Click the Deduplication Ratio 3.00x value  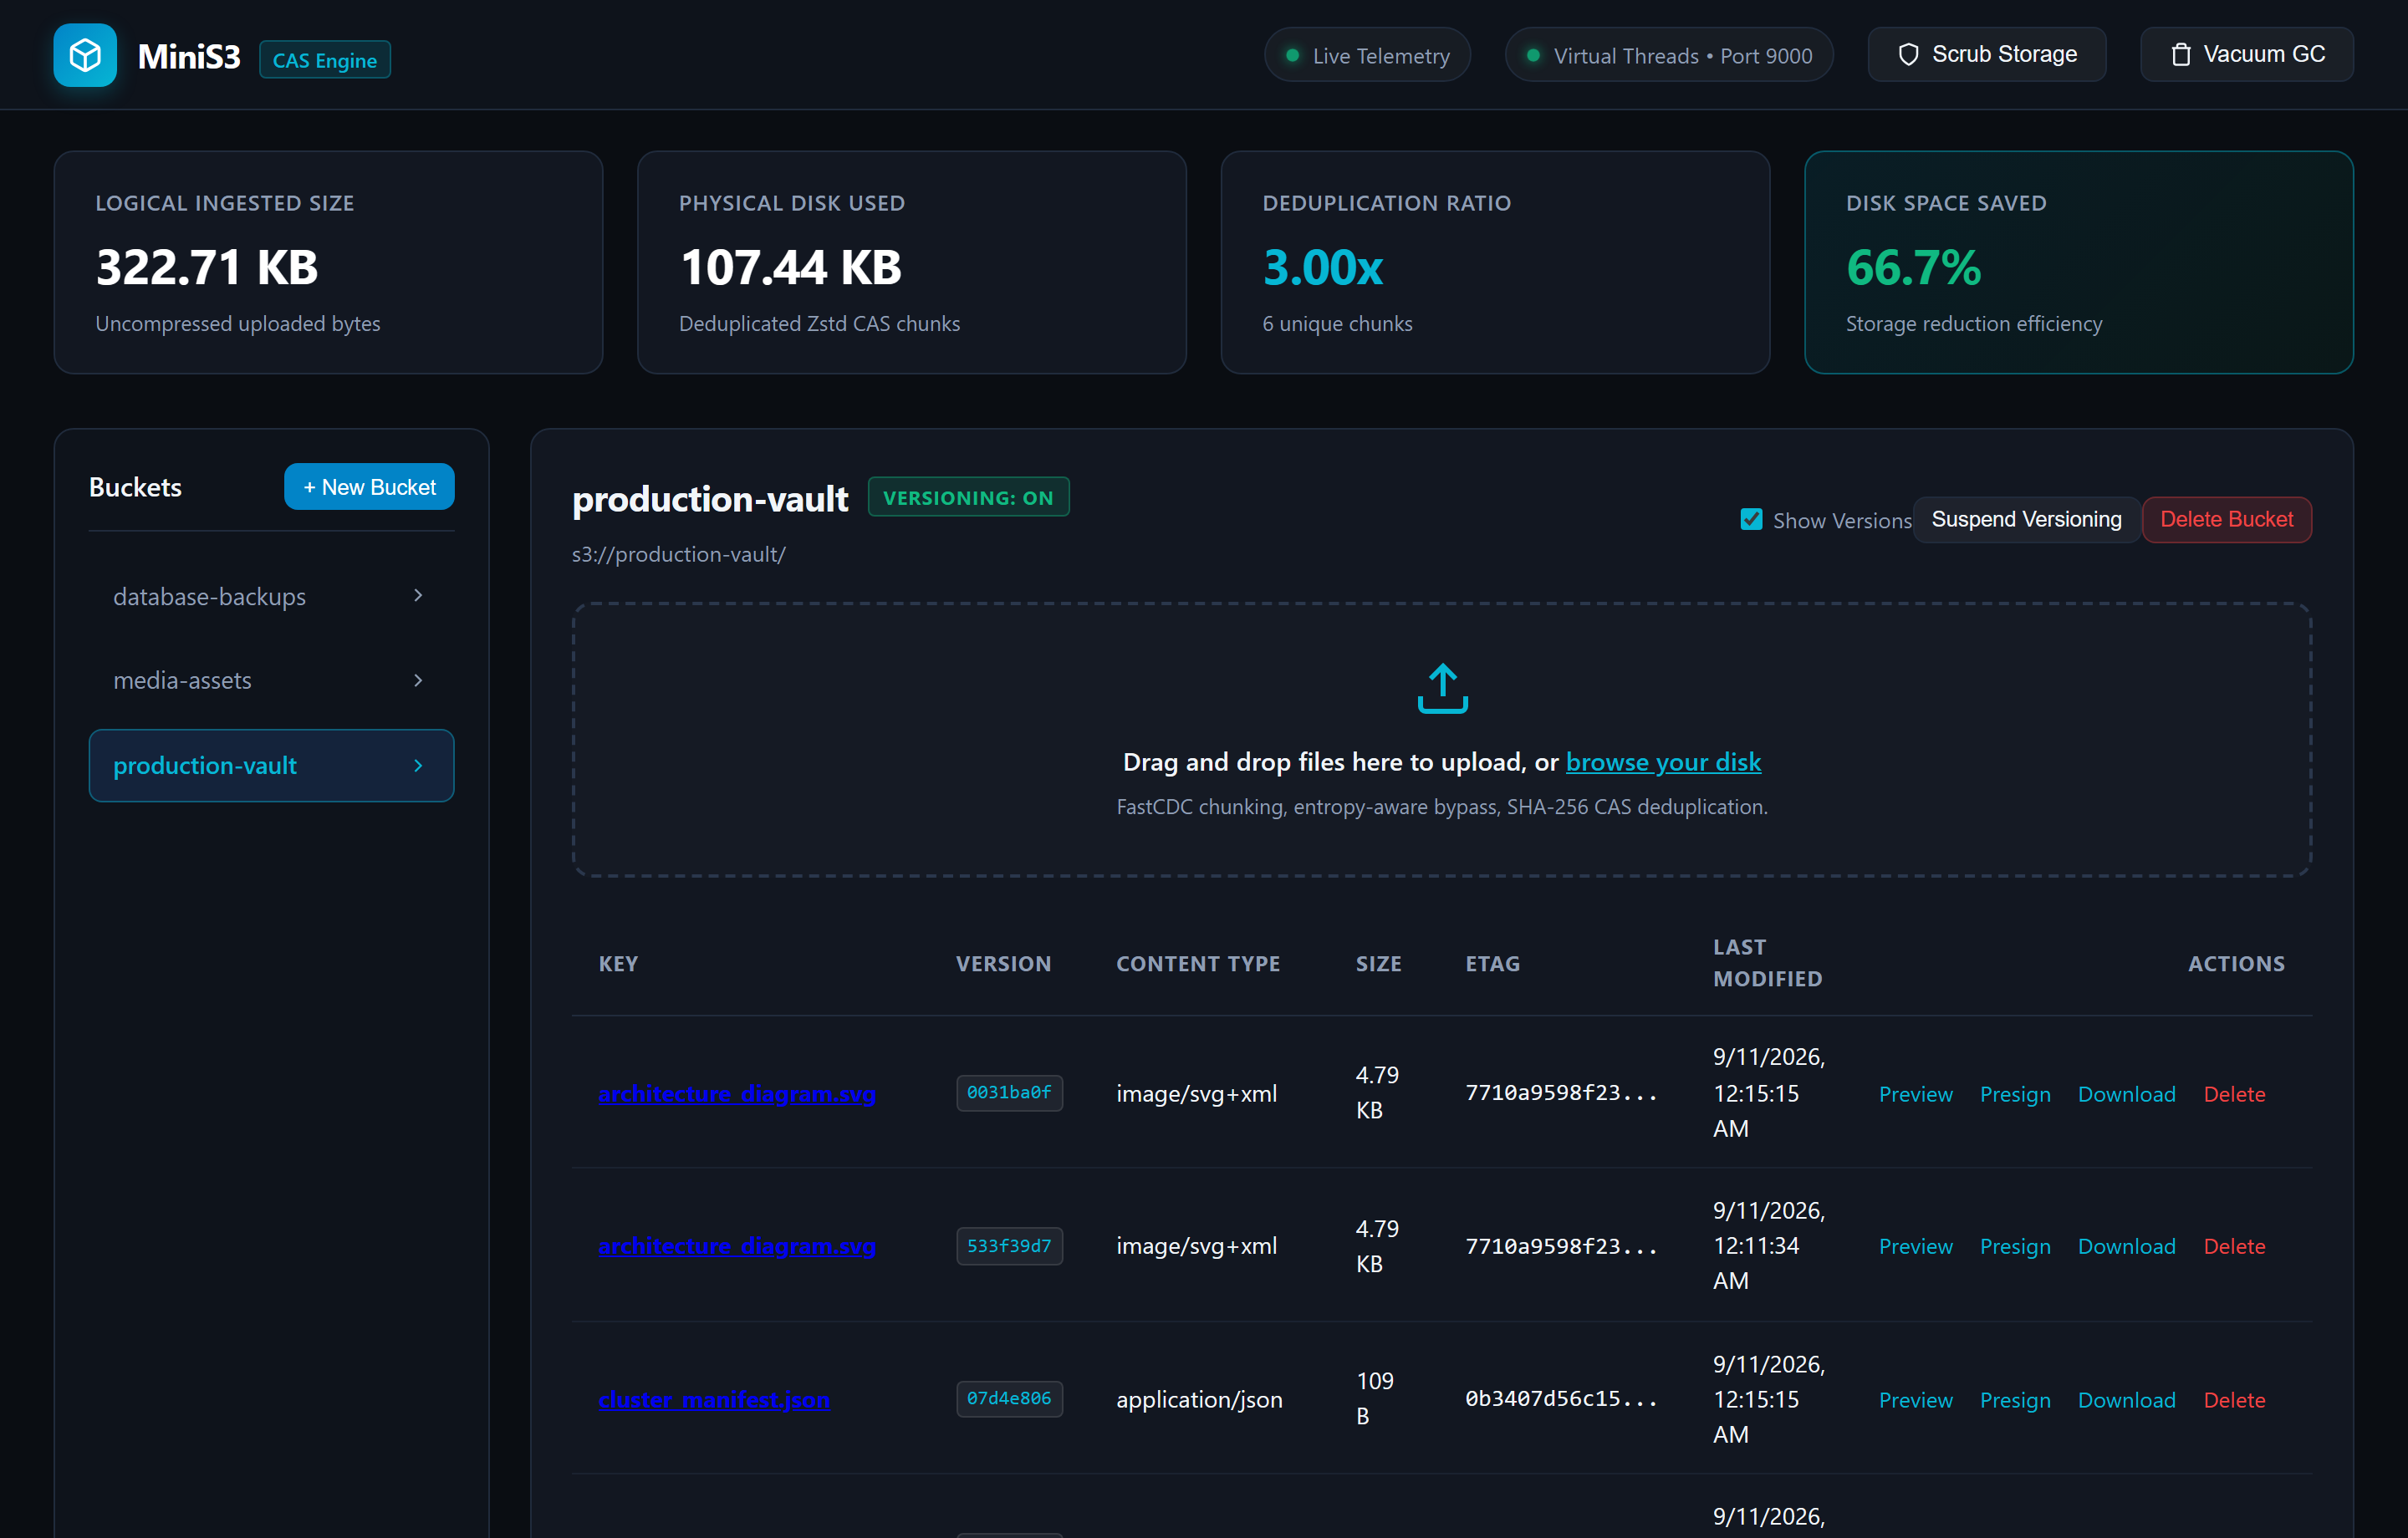tap(1323, 268)
